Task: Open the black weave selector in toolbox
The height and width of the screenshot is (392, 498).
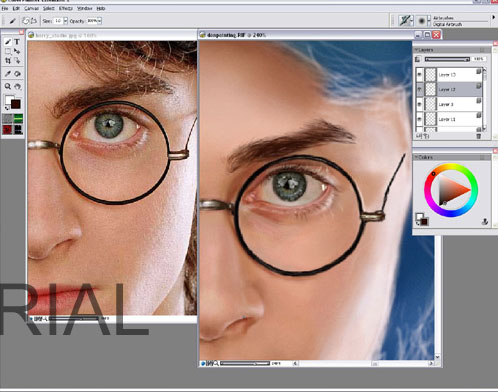Action: click(x=18, y=129)
